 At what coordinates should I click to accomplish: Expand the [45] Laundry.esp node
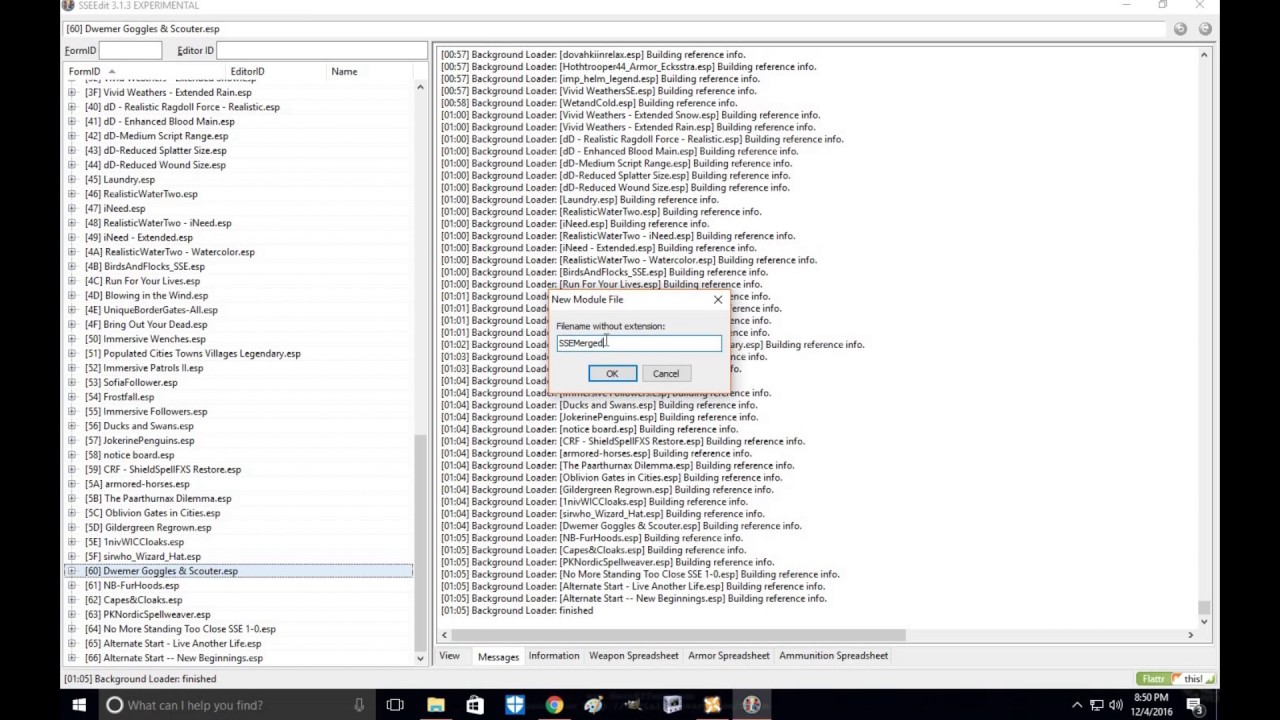pos(72,180)
